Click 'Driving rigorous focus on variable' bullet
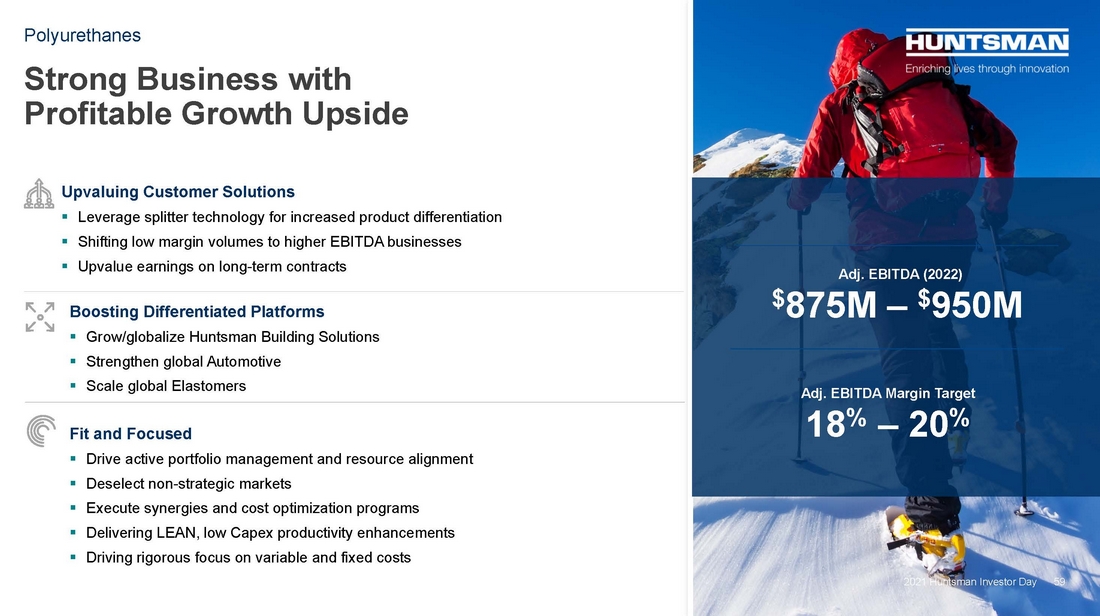The height and width of the screenshot is (616, 1100). [248, 557]
